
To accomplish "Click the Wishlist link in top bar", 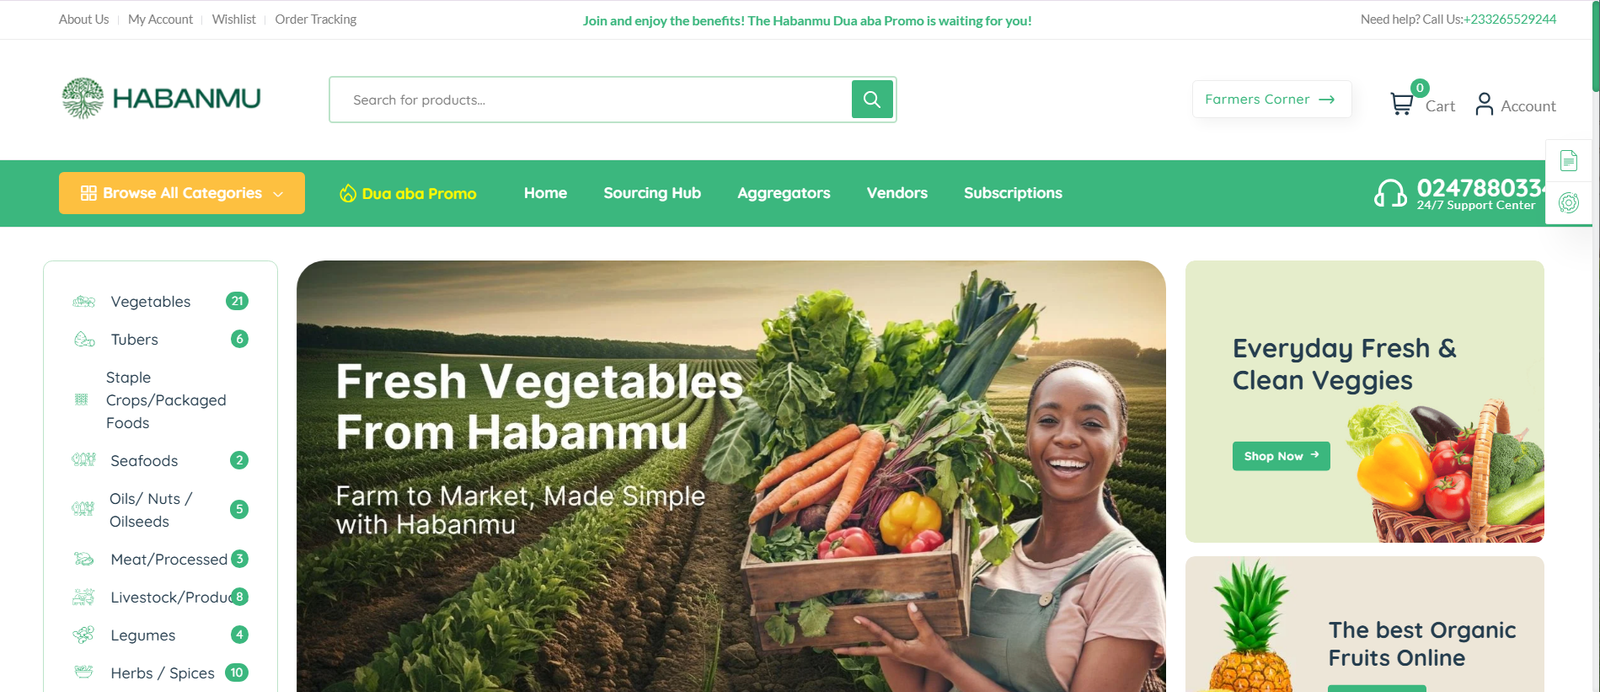I will 234,19.
